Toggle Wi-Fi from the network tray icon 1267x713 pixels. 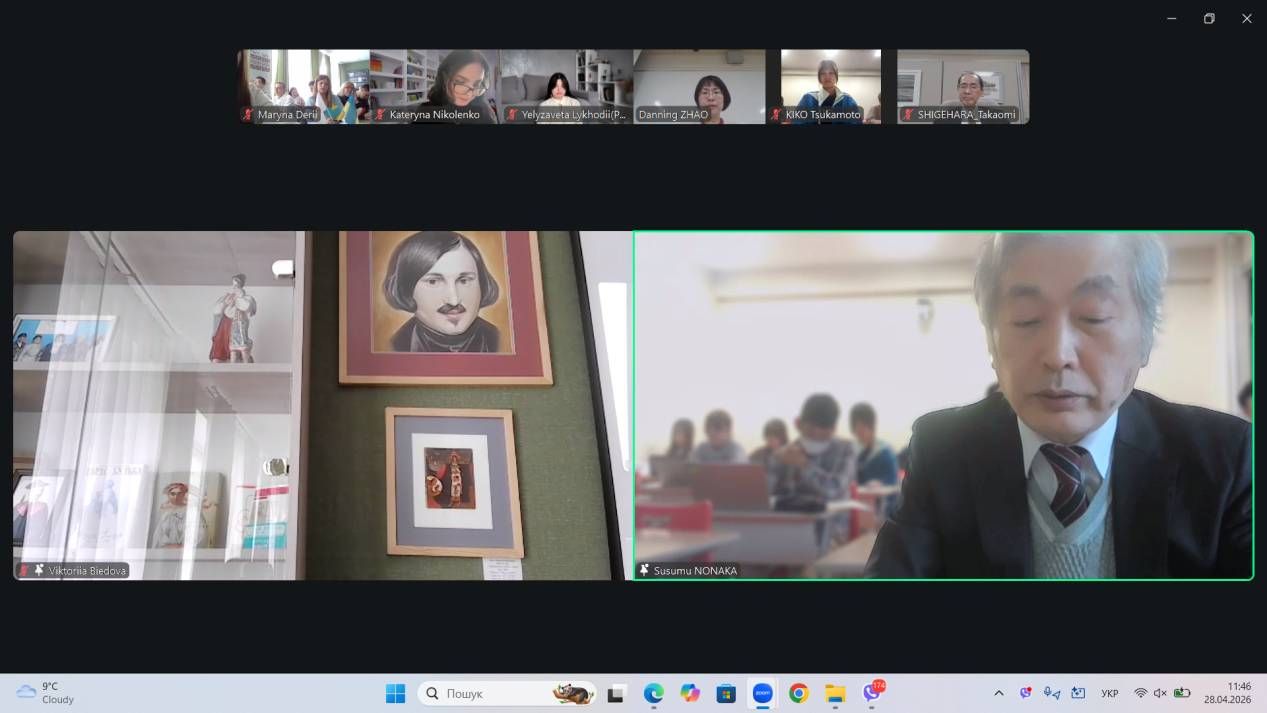click(1141, 692)
